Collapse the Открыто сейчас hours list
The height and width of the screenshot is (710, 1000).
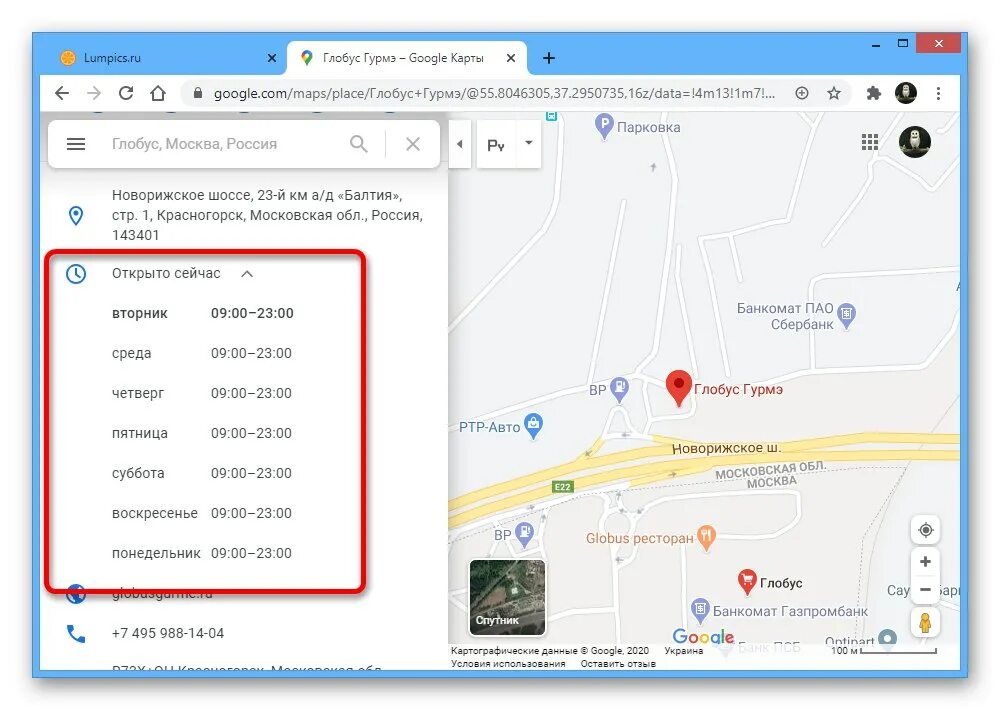click(247, 274)
